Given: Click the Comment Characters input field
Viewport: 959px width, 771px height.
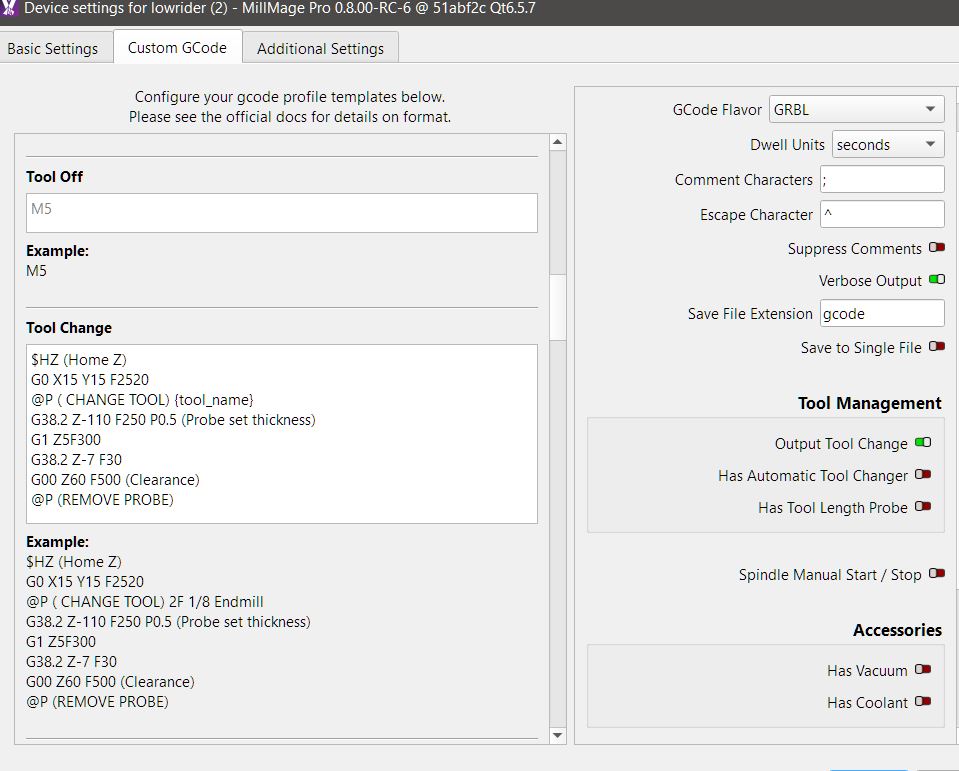Looking at the screenshot, I should [x=881, y=180].
